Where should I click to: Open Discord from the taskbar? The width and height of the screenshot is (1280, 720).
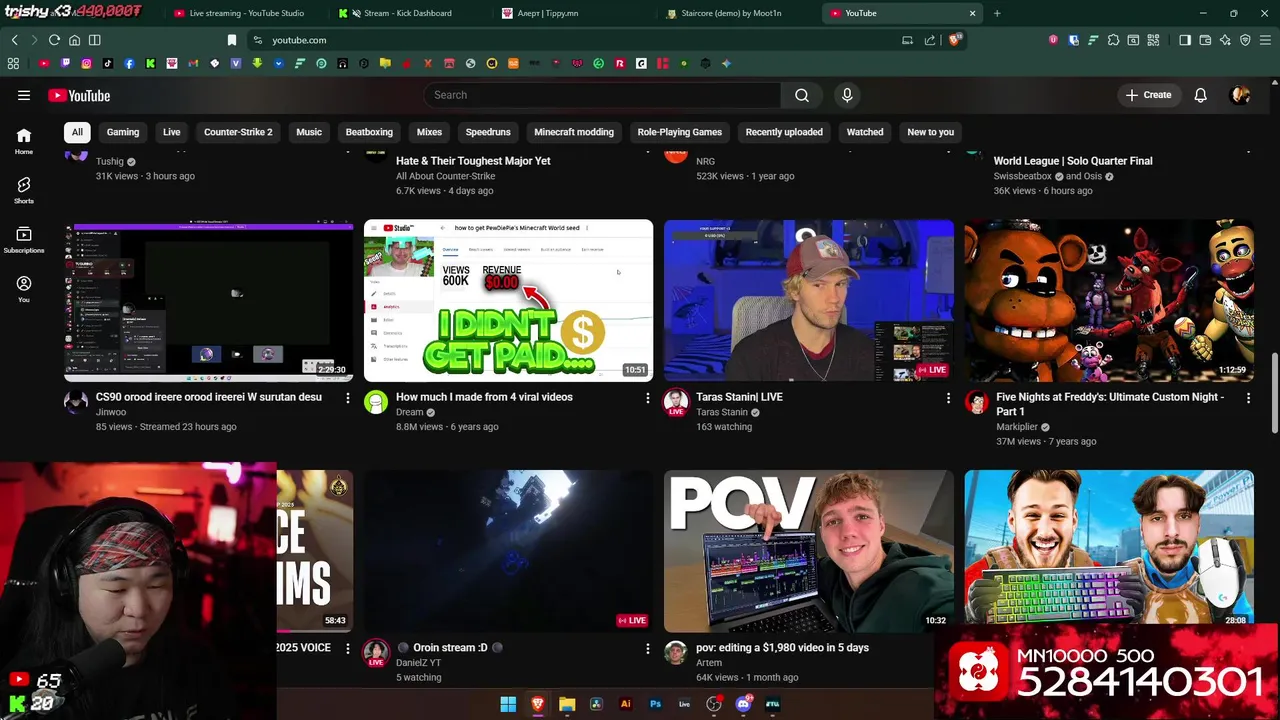pos(743,704)
